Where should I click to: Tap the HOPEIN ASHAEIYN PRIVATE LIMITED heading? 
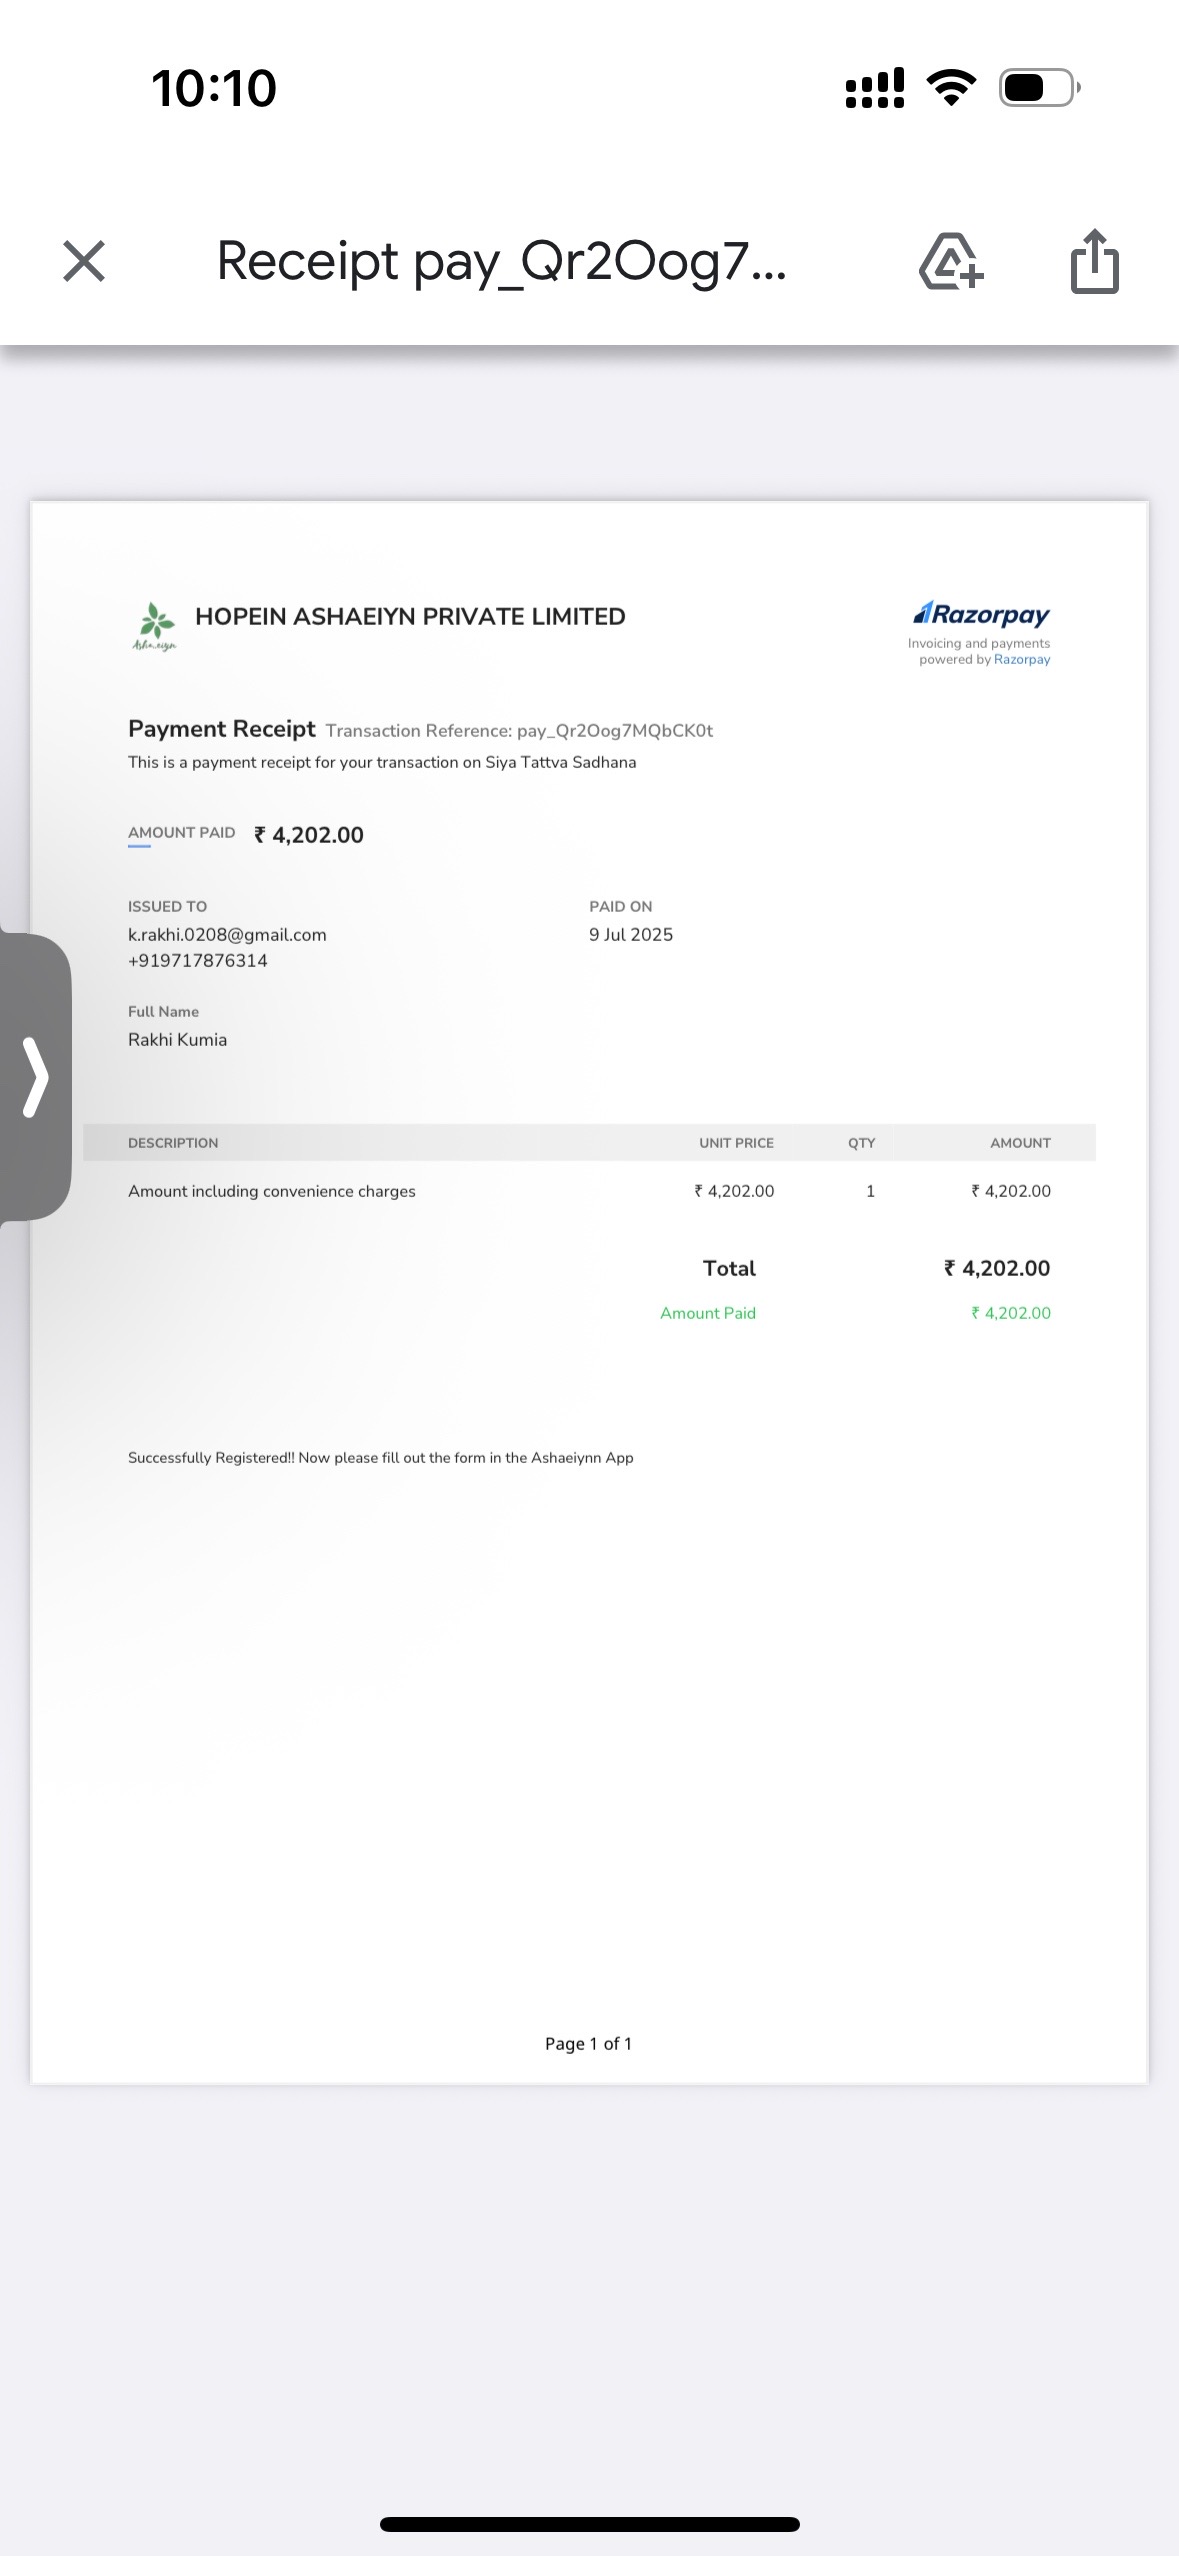coord(410,617)
